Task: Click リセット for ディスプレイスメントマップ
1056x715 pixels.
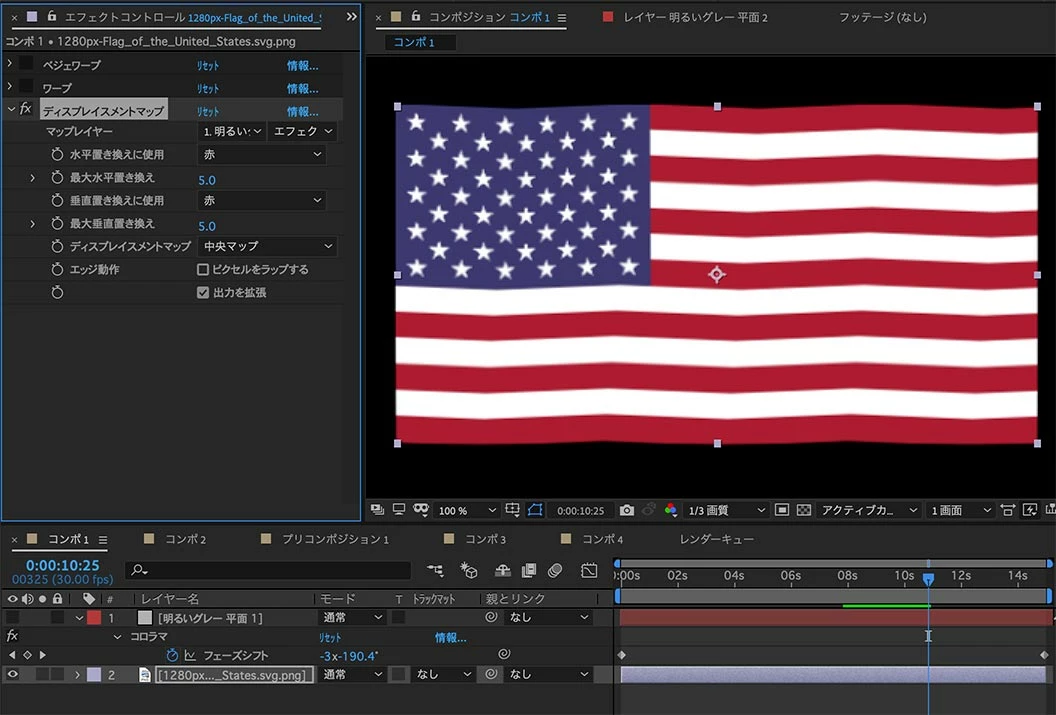Action: click(207, 111)
